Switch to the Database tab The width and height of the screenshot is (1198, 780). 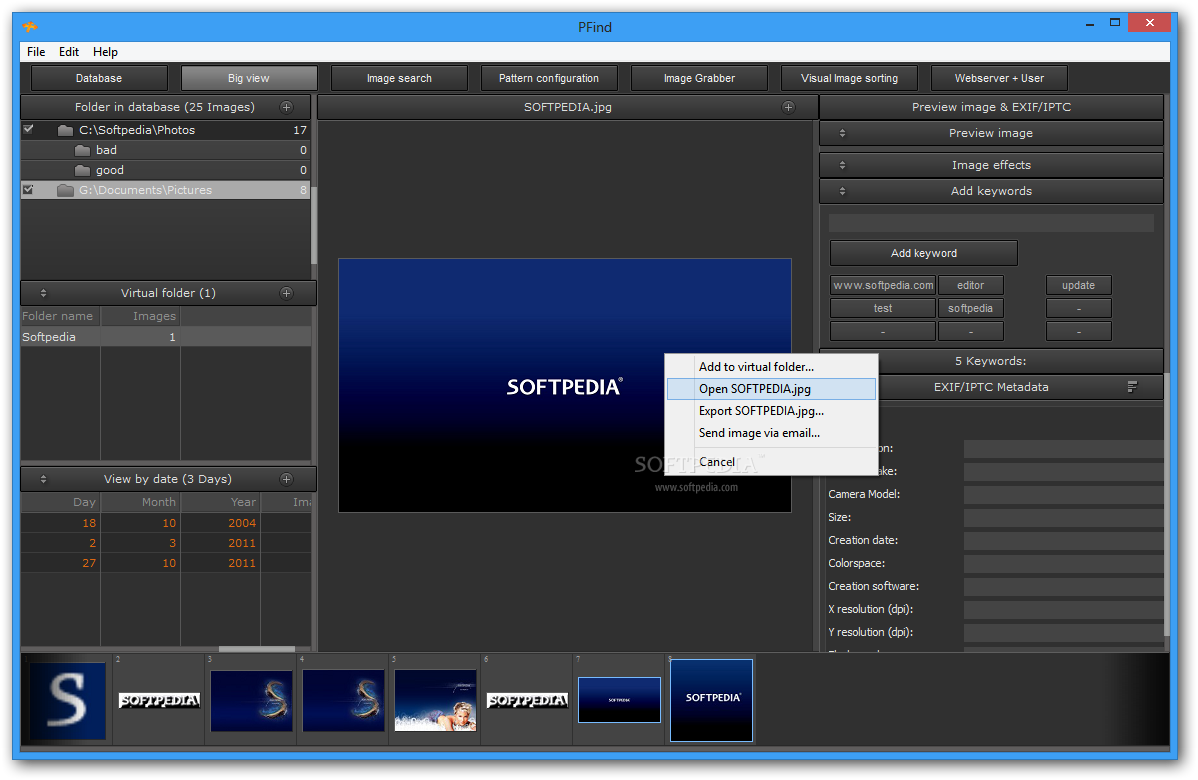click(99, 78)
